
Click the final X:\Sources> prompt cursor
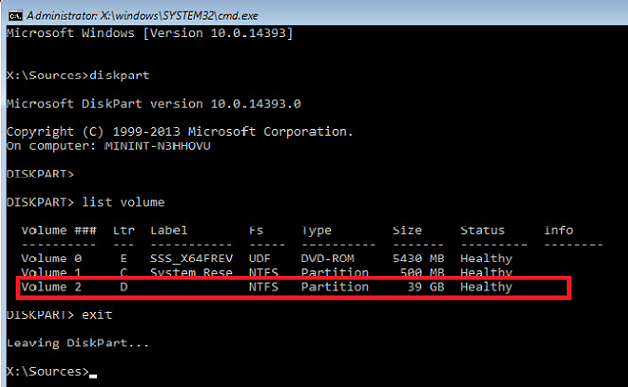click(93, 376)
